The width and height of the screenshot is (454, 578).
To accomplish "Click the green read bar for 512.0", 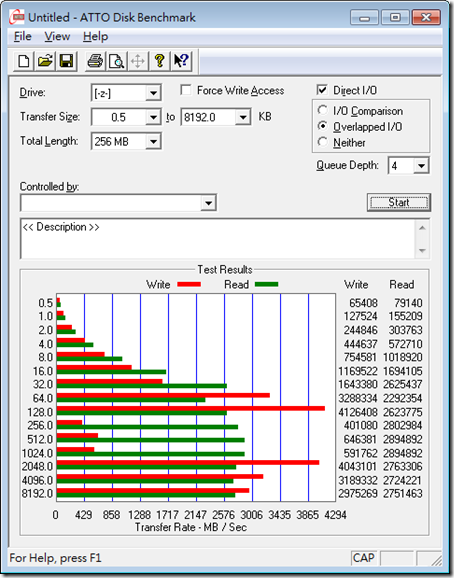I will (x=150, y=440).
